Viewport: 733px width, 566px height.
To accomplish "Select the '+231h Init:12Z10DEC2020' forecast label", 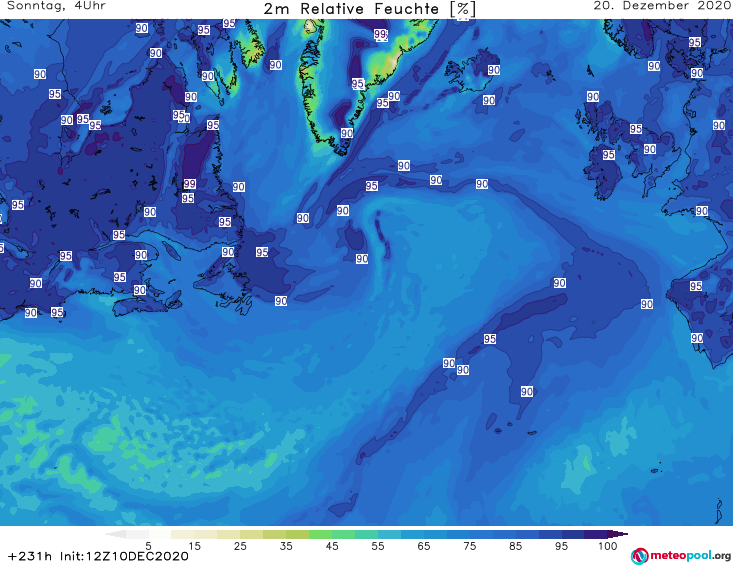I will [98, 556].
